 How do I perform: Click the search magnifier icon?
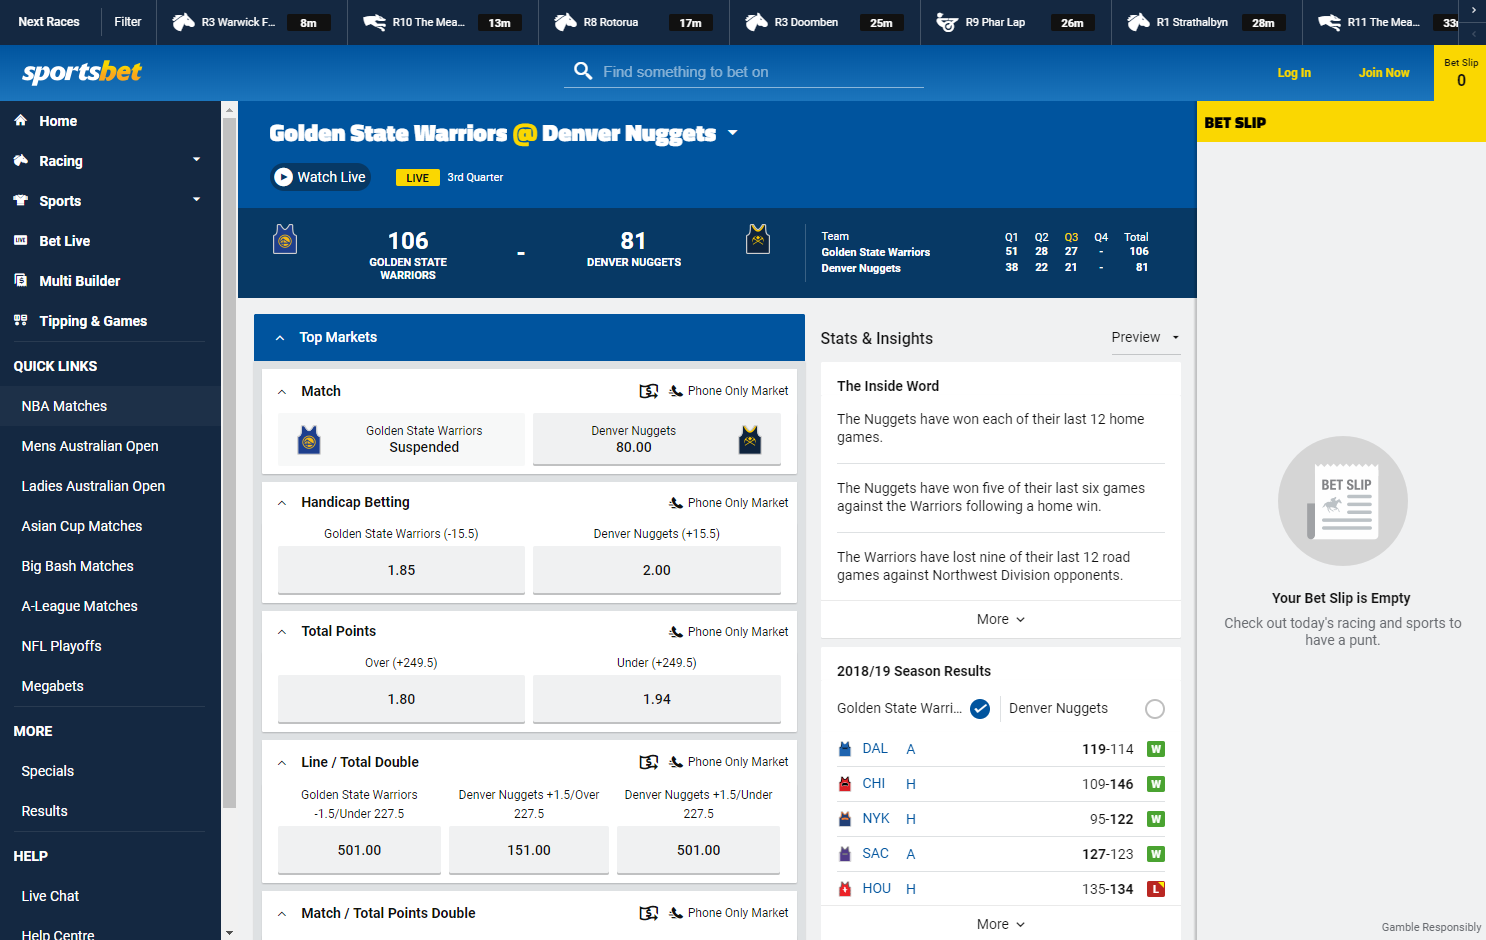coord(583,71)
